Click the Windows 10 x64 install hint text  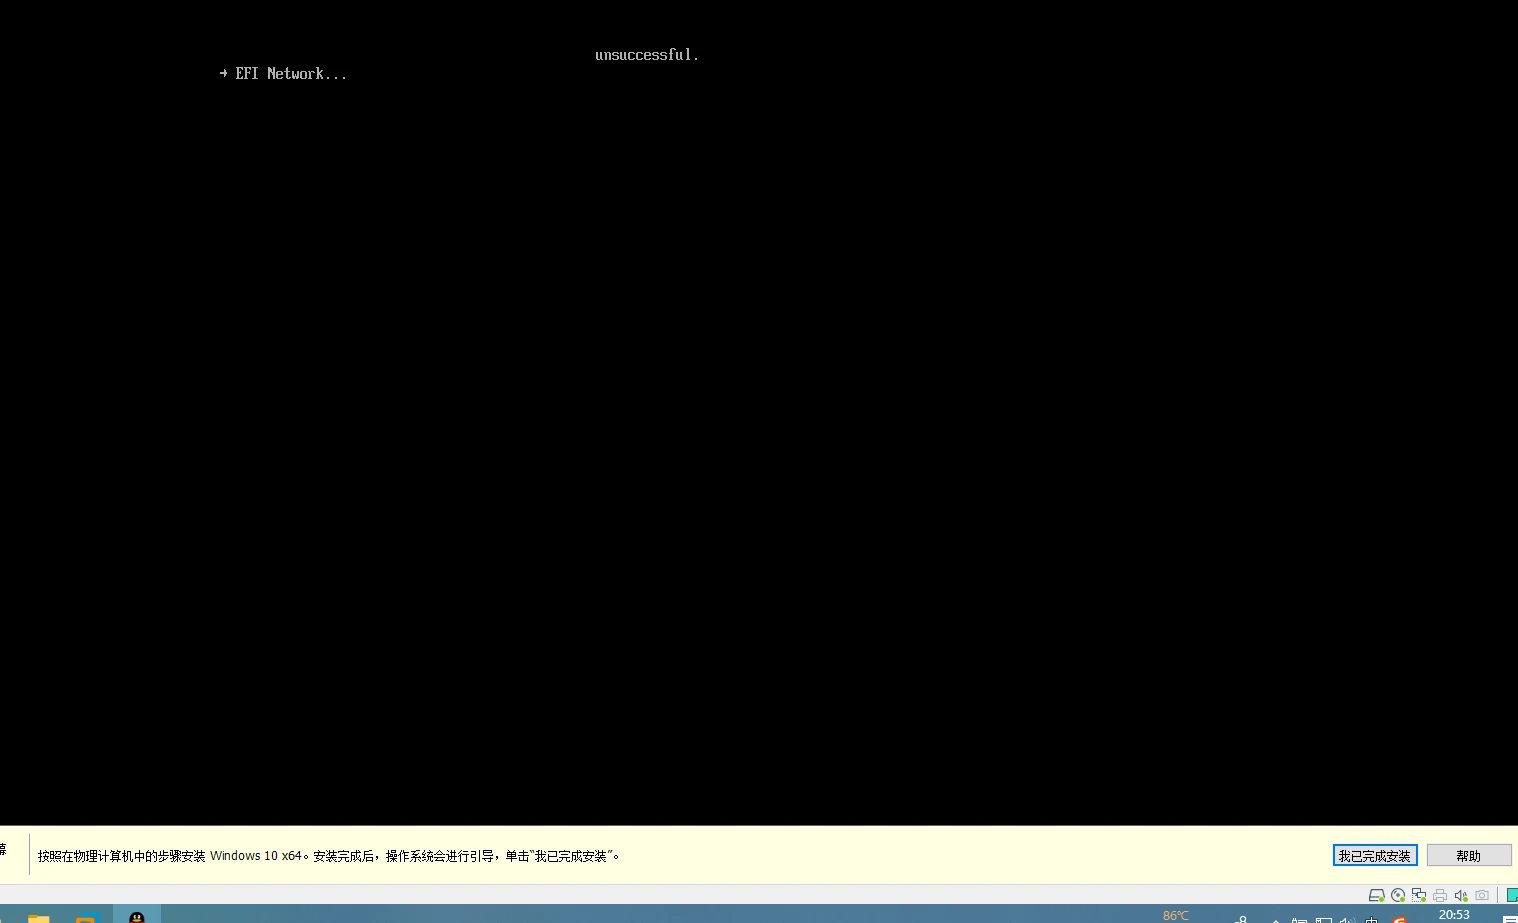329,856
